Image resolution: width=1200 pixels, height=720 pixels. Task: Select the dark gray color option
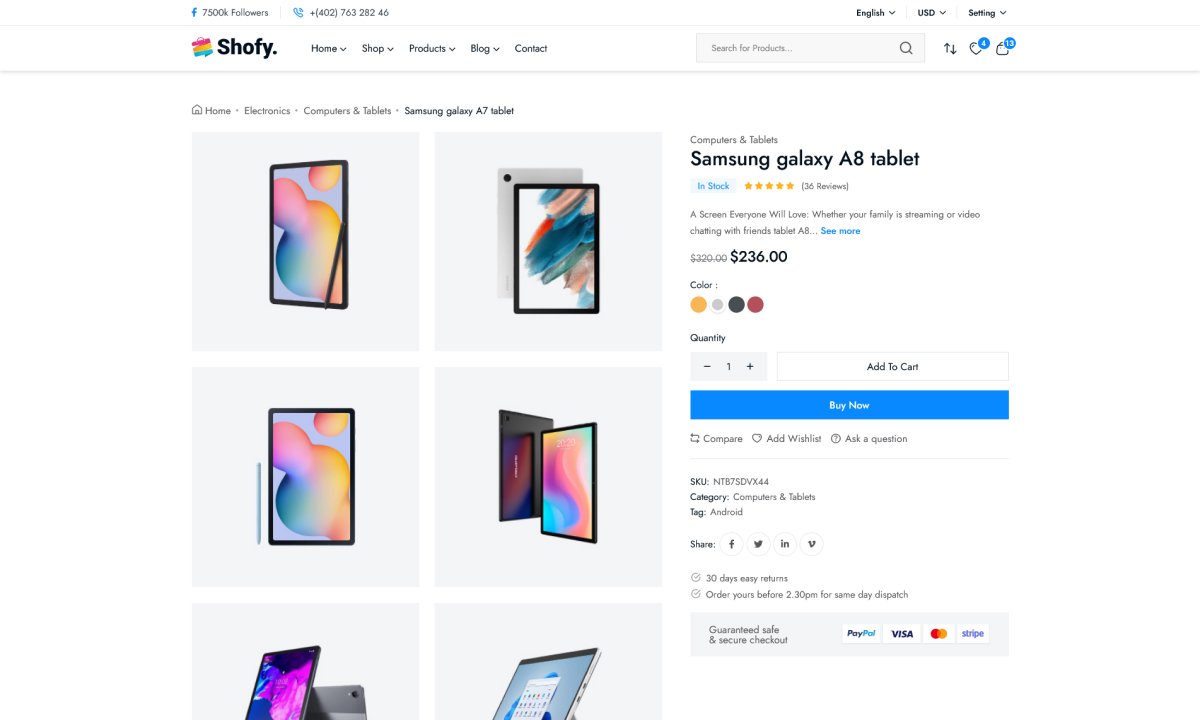(x=737, y=305)
